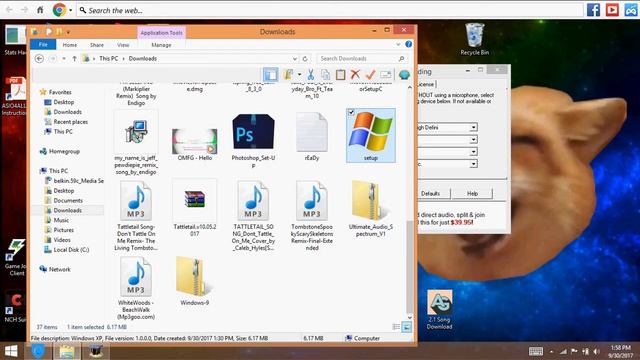The image size is (640, 360).
Task: Select WhiteWoods - BeachWalk MP3 file
Action: pos(136,288)
